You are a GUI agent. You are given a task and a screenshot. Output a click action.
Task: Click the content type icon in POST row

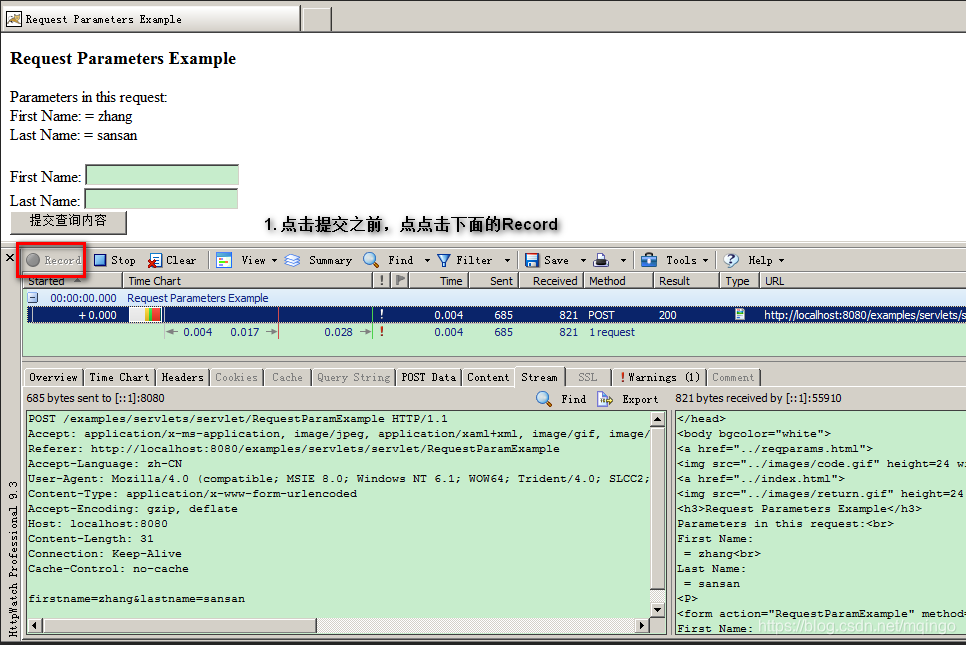pyautogui.click(x=740, y=315)
